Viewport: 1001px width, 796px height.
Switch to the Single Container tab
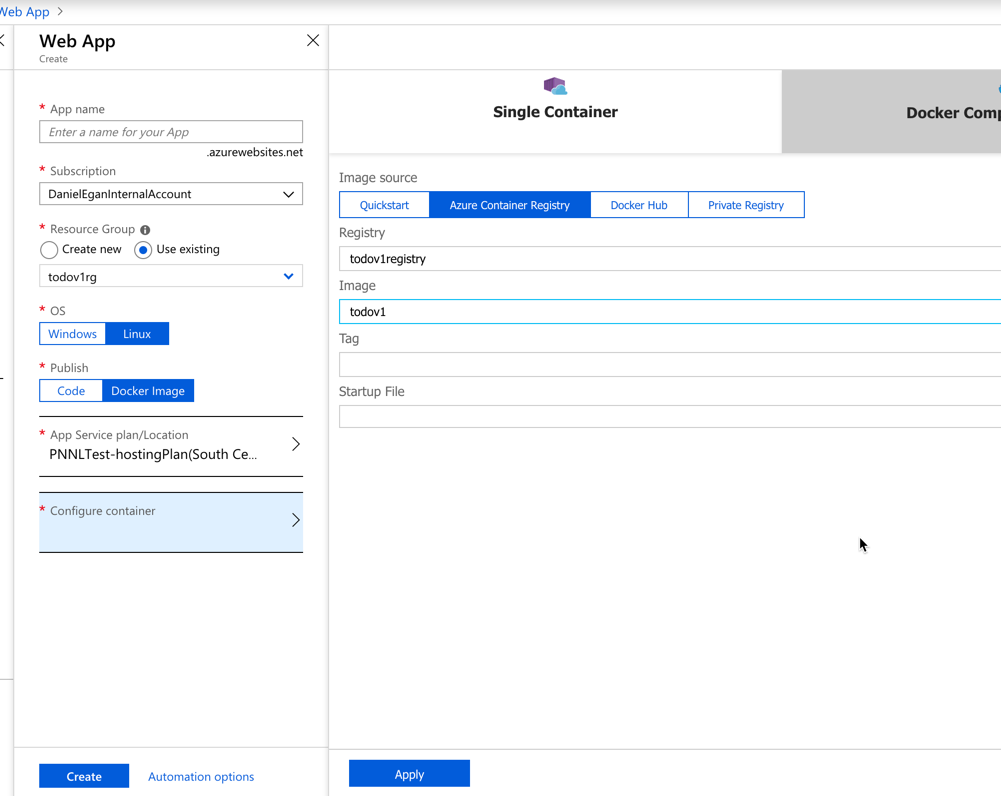click(x=555, y=112)
